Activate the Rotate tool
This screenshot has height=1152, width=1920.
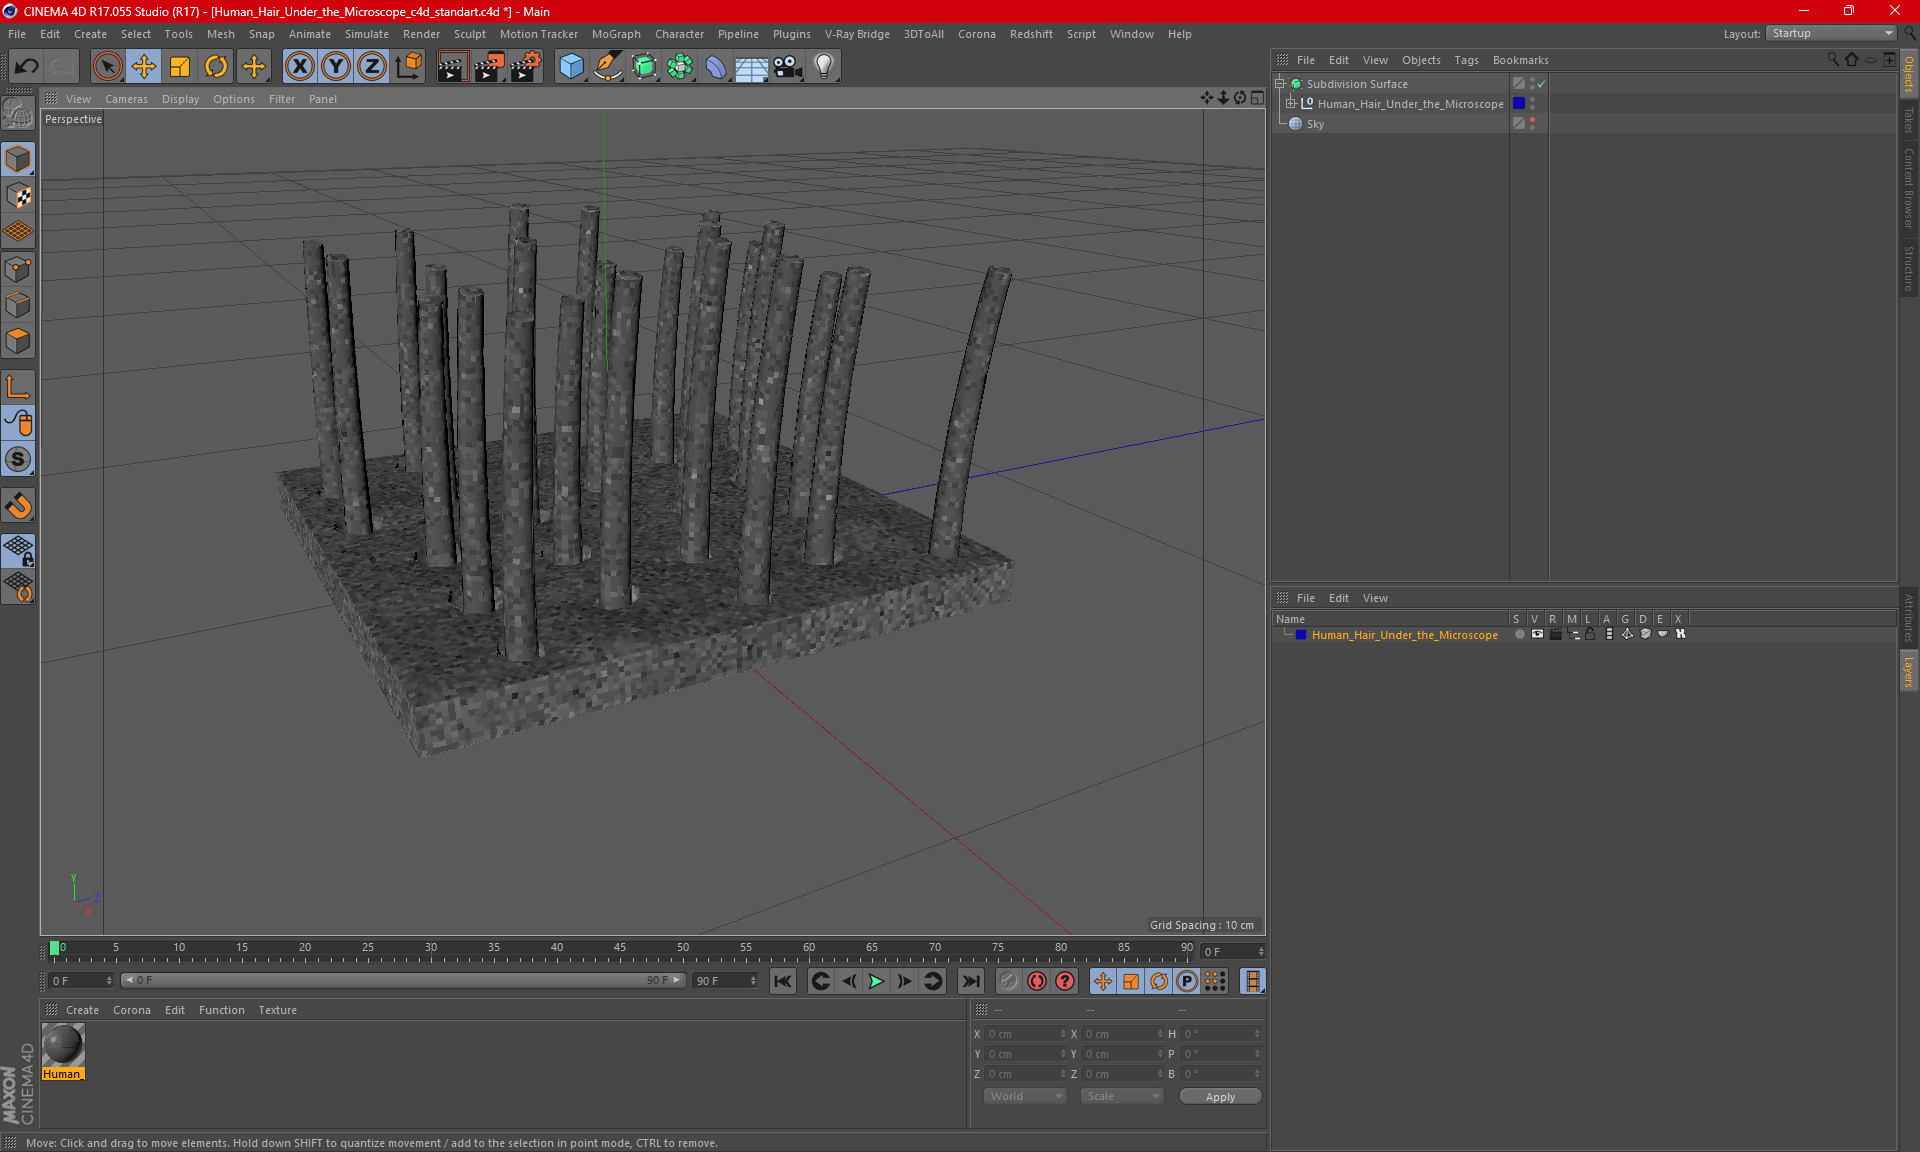(x=216, y=67)
